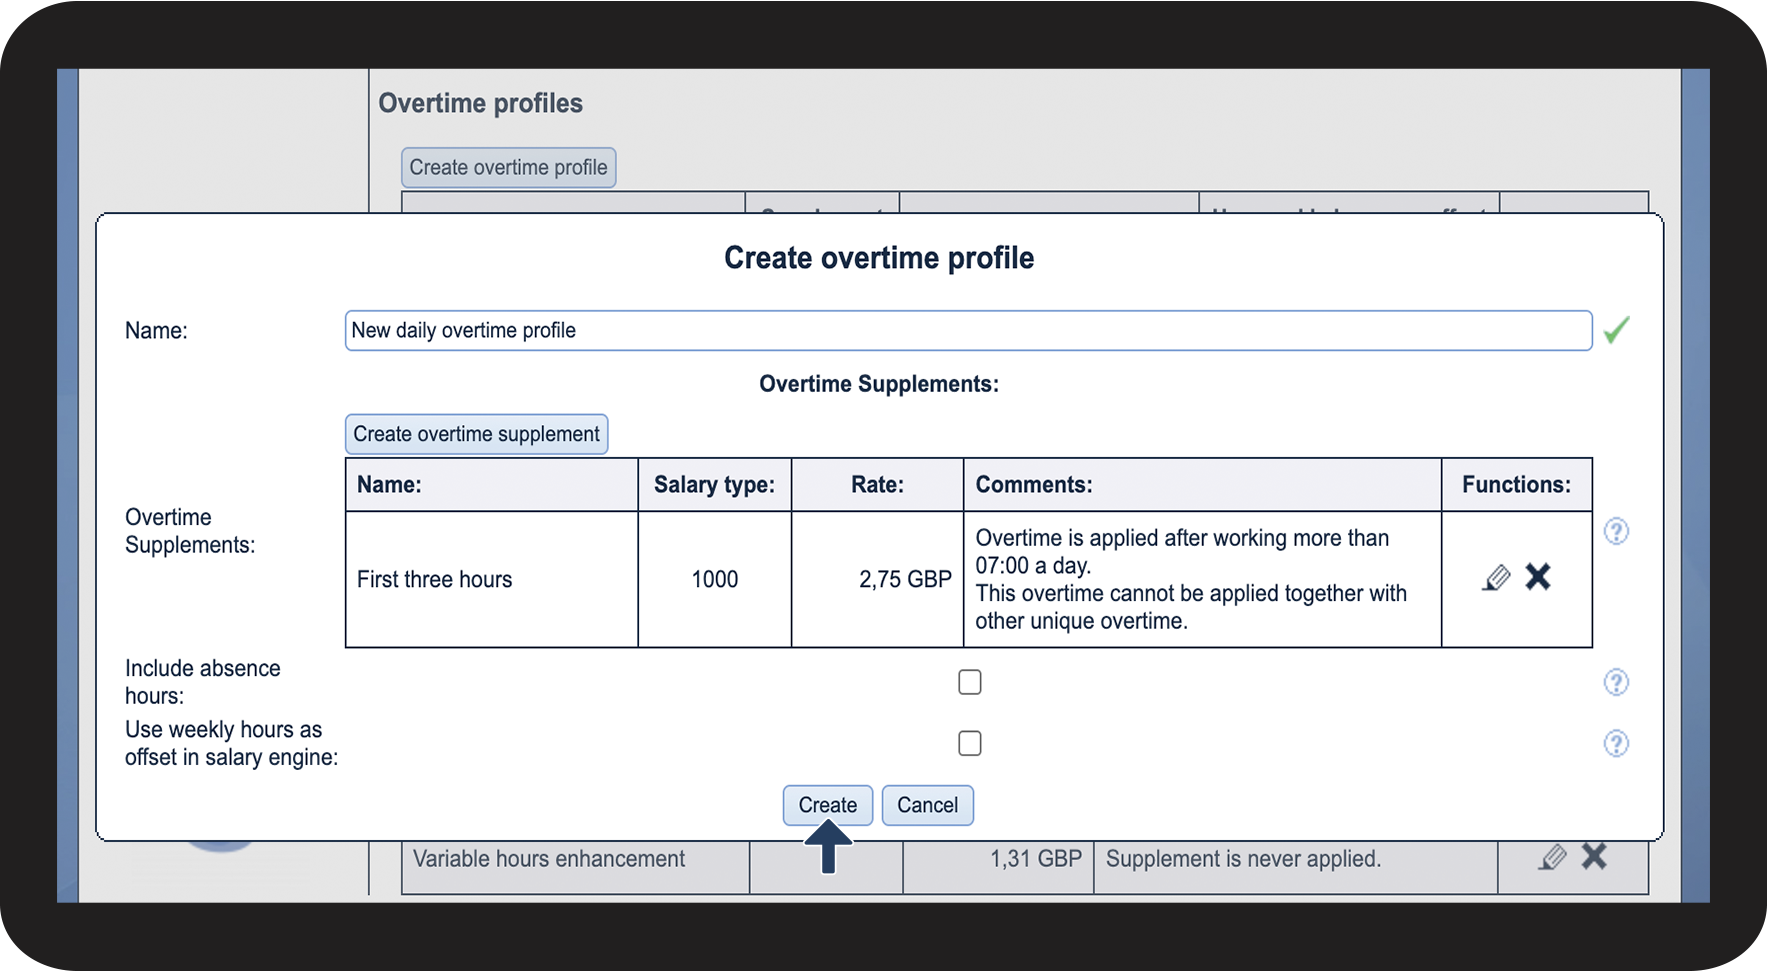This screenshot has height=971, width=1767.
Task: Click the Rate column header
Action: [x=877, y=485]
